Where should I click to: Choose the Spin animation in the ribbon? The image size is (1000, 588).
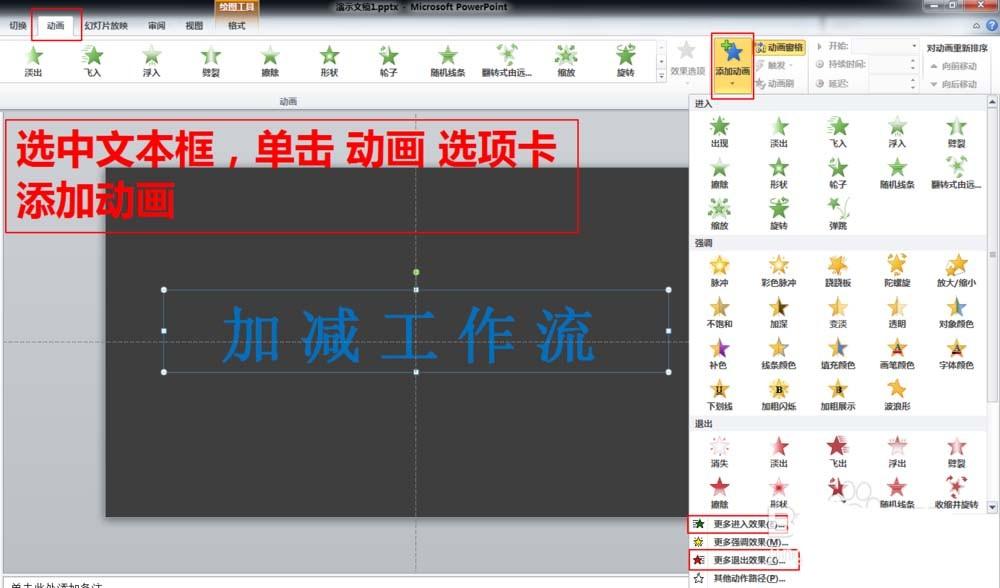pyautogui.click(x=624, y=60)
